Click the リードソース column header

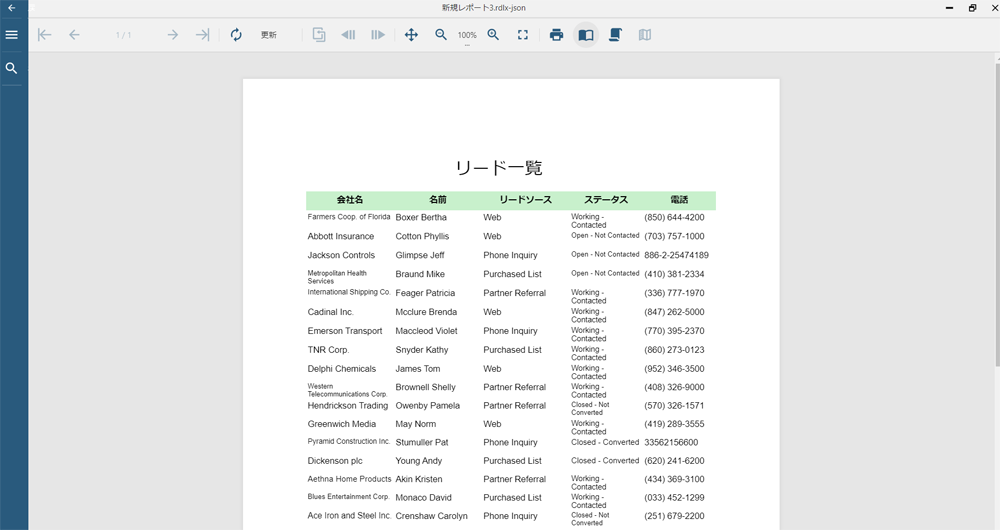(x=525, y=200)
